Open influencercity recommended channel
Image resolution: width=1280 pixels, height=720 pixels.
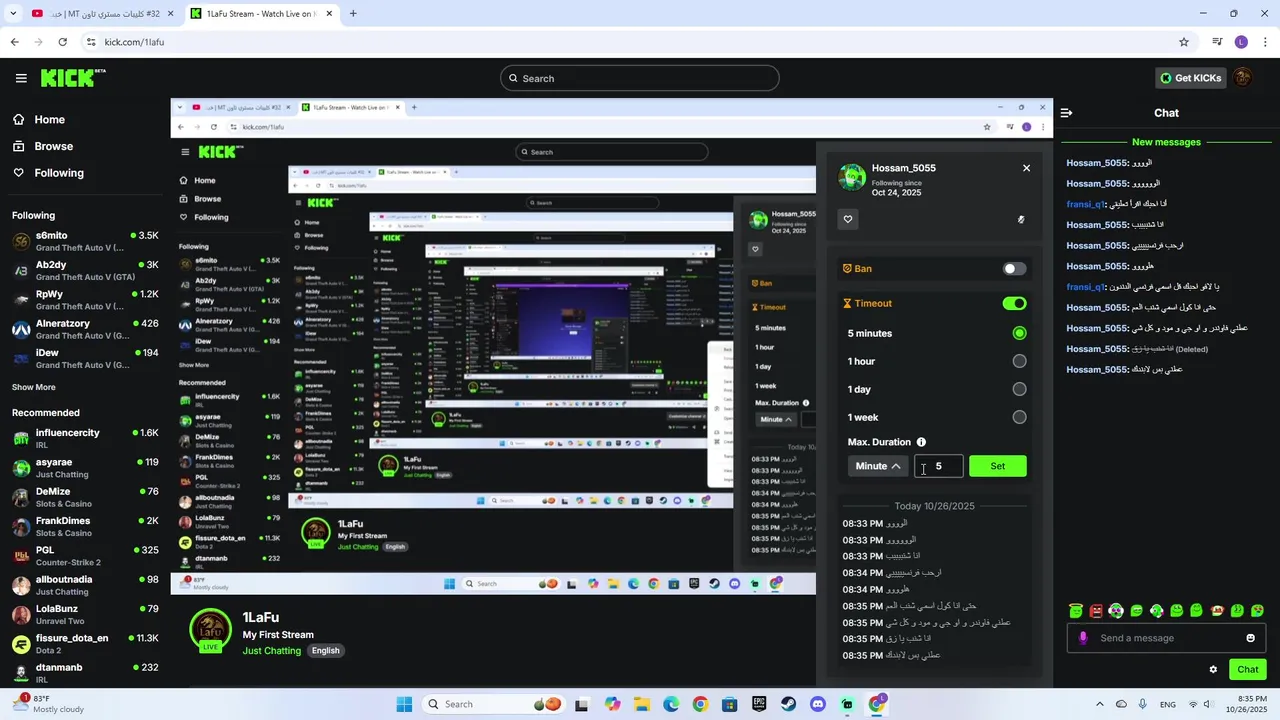[85, 438]
